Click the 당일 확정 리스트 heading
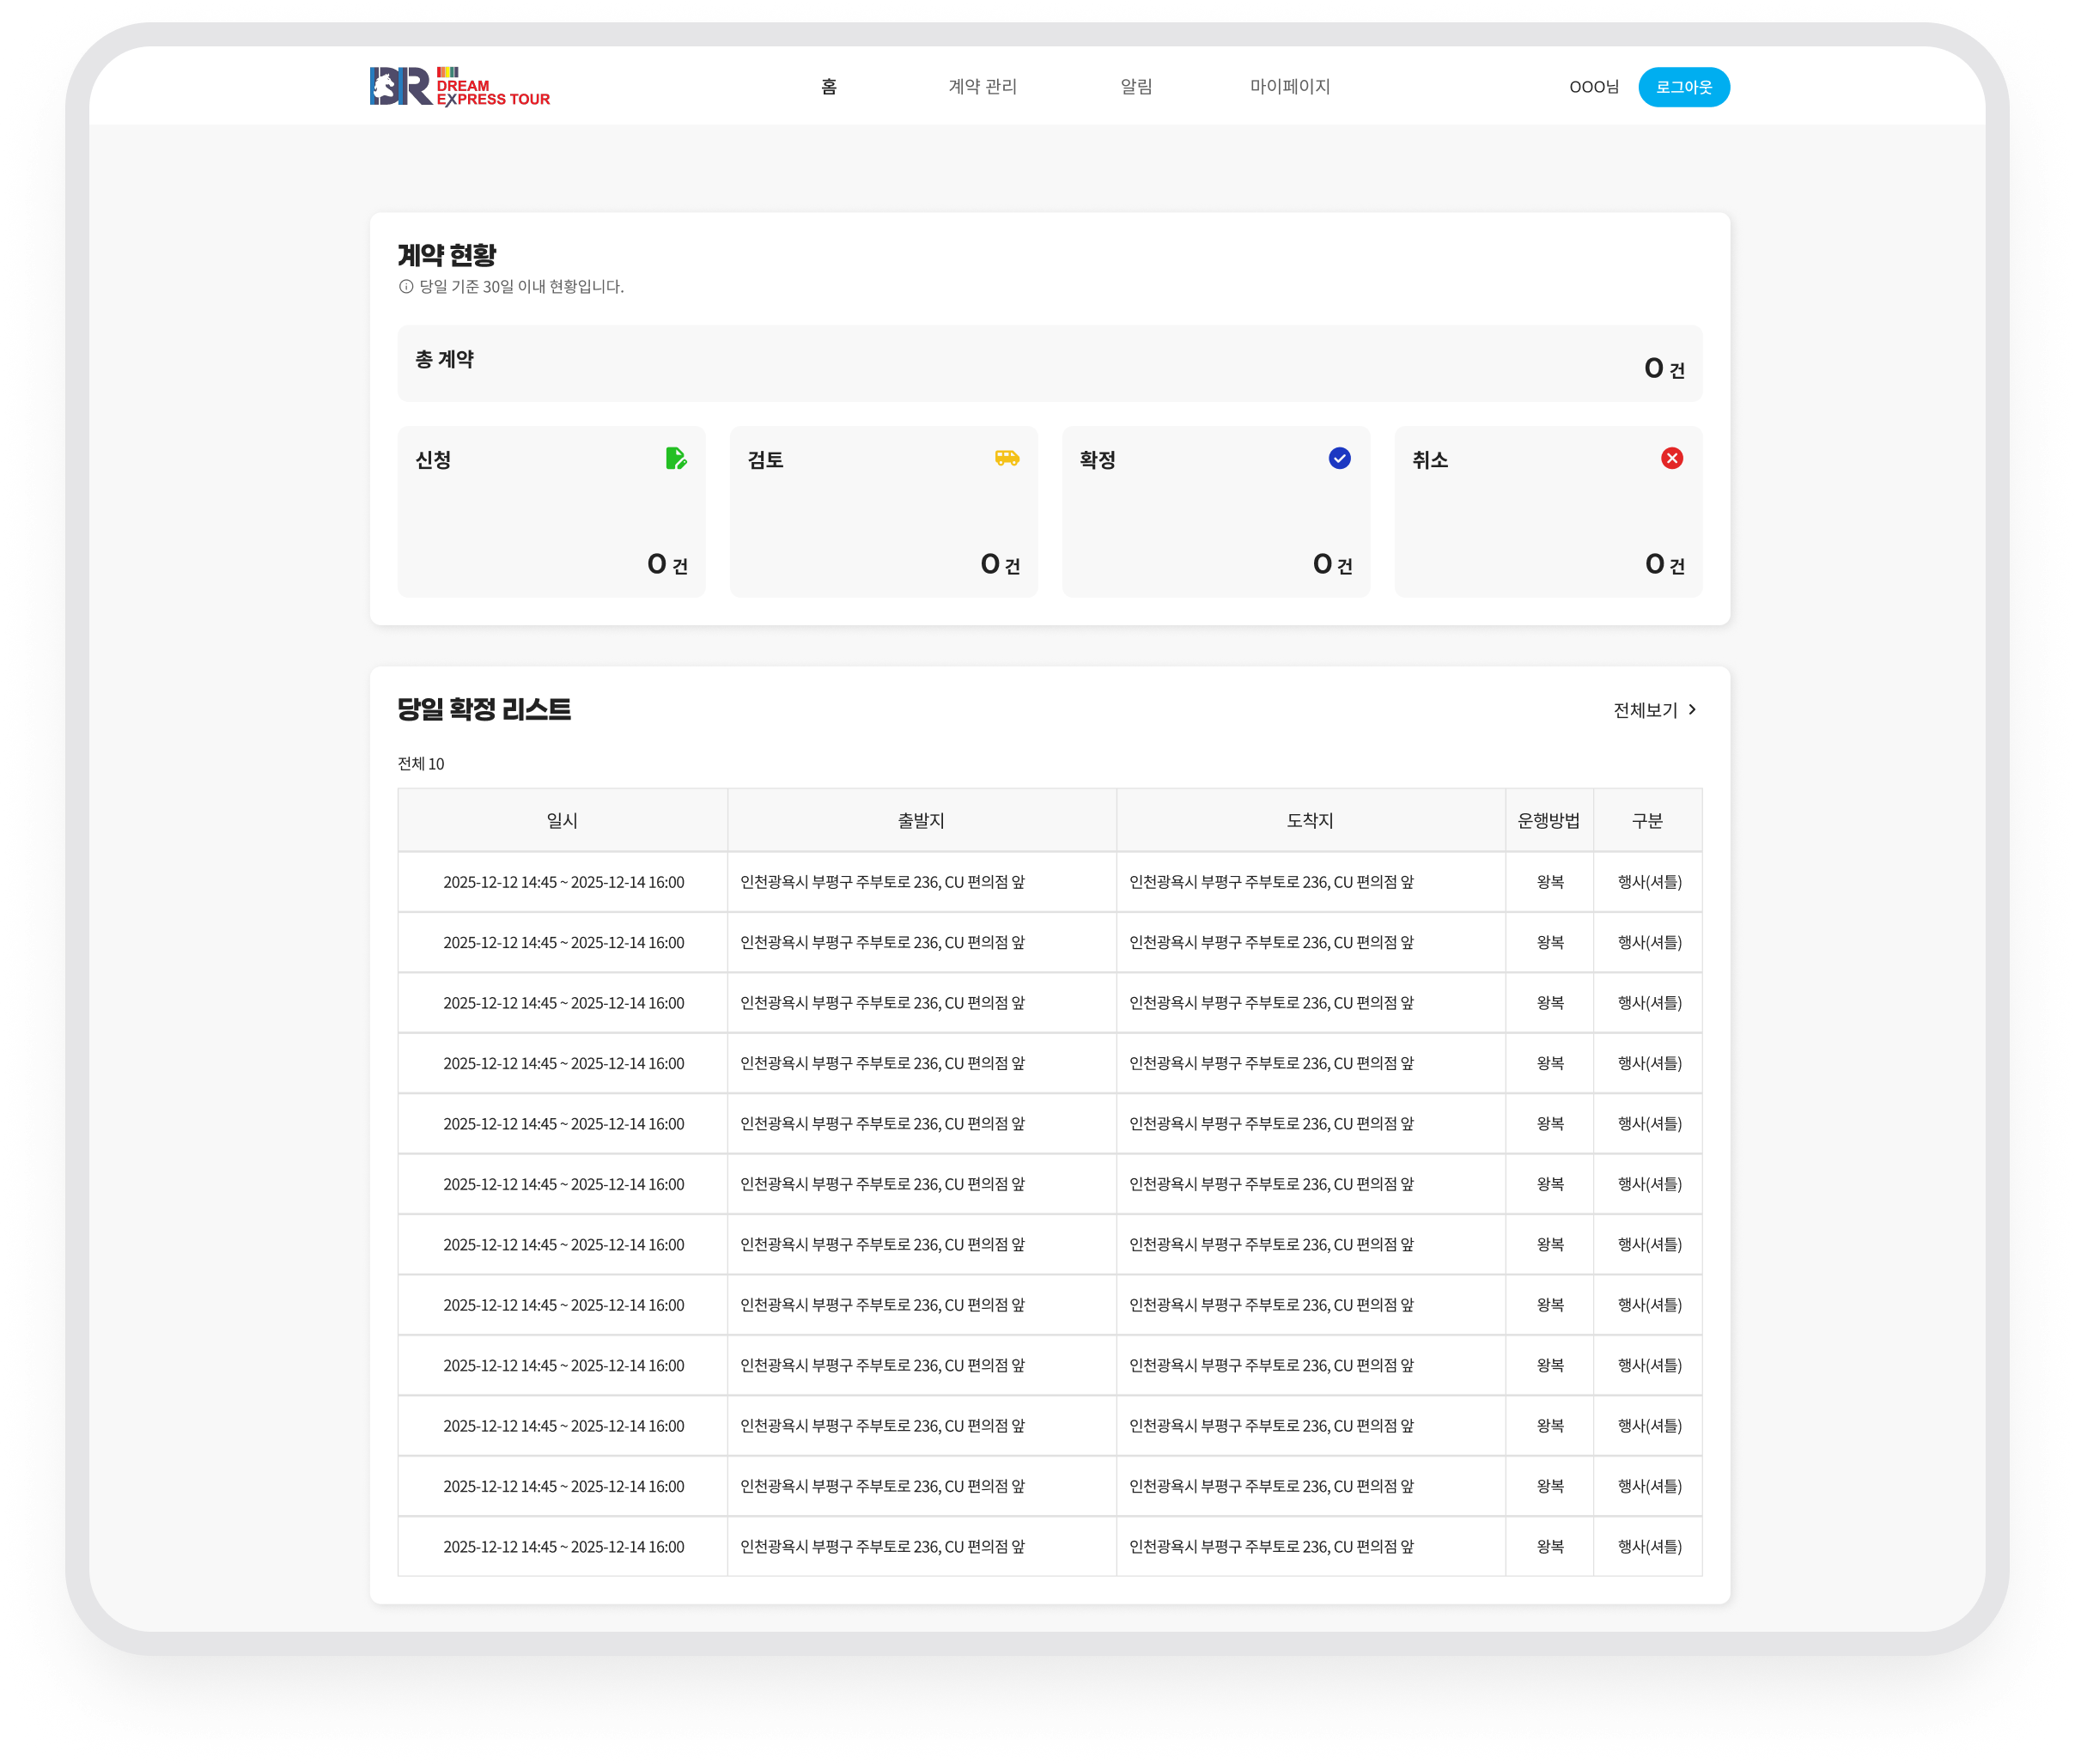Screen dimensions: 2075x1764 (484, 709)
